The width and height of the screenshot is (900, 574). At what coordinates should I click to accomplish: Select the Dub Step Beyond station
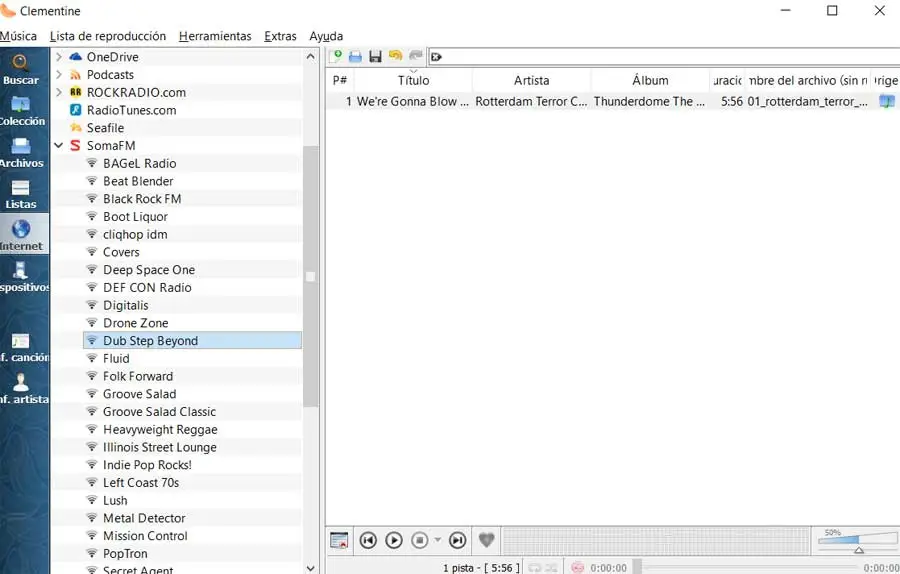(192, 340)
